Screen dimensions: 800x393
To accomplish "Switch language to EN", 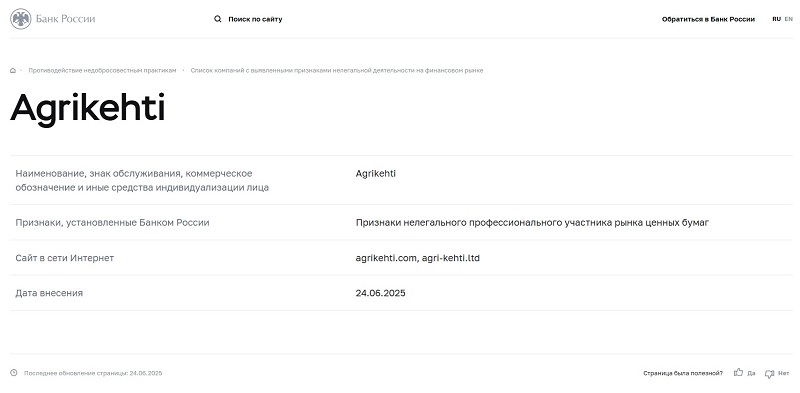I will 789,19.
